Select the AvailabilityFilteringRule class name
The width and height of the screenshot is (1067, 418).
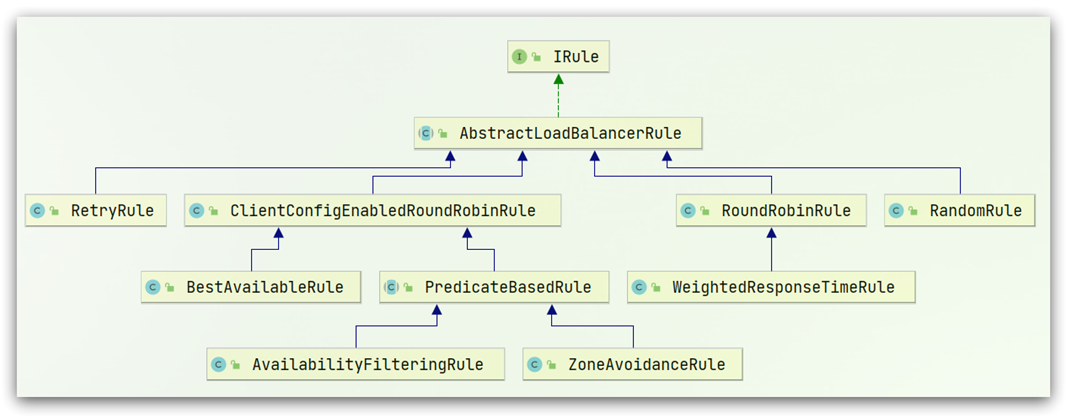(367, 365)
